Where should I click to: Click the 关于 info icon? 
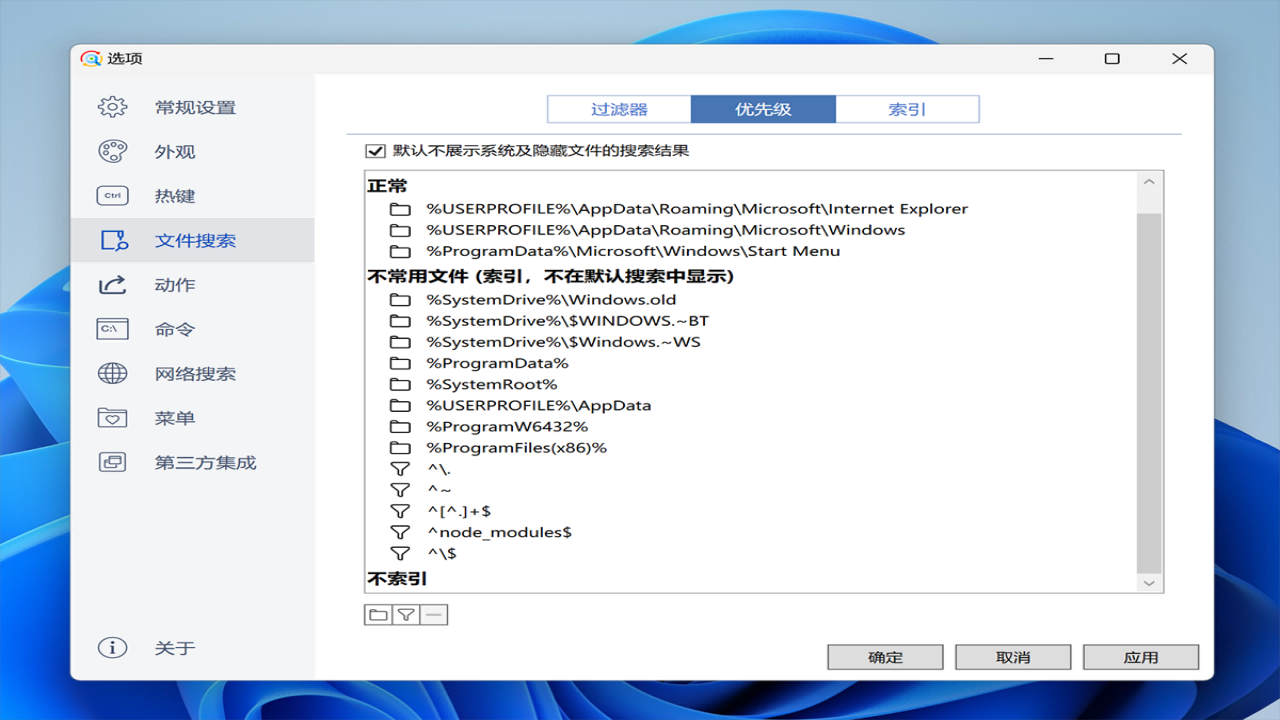[x=112, y=648]
